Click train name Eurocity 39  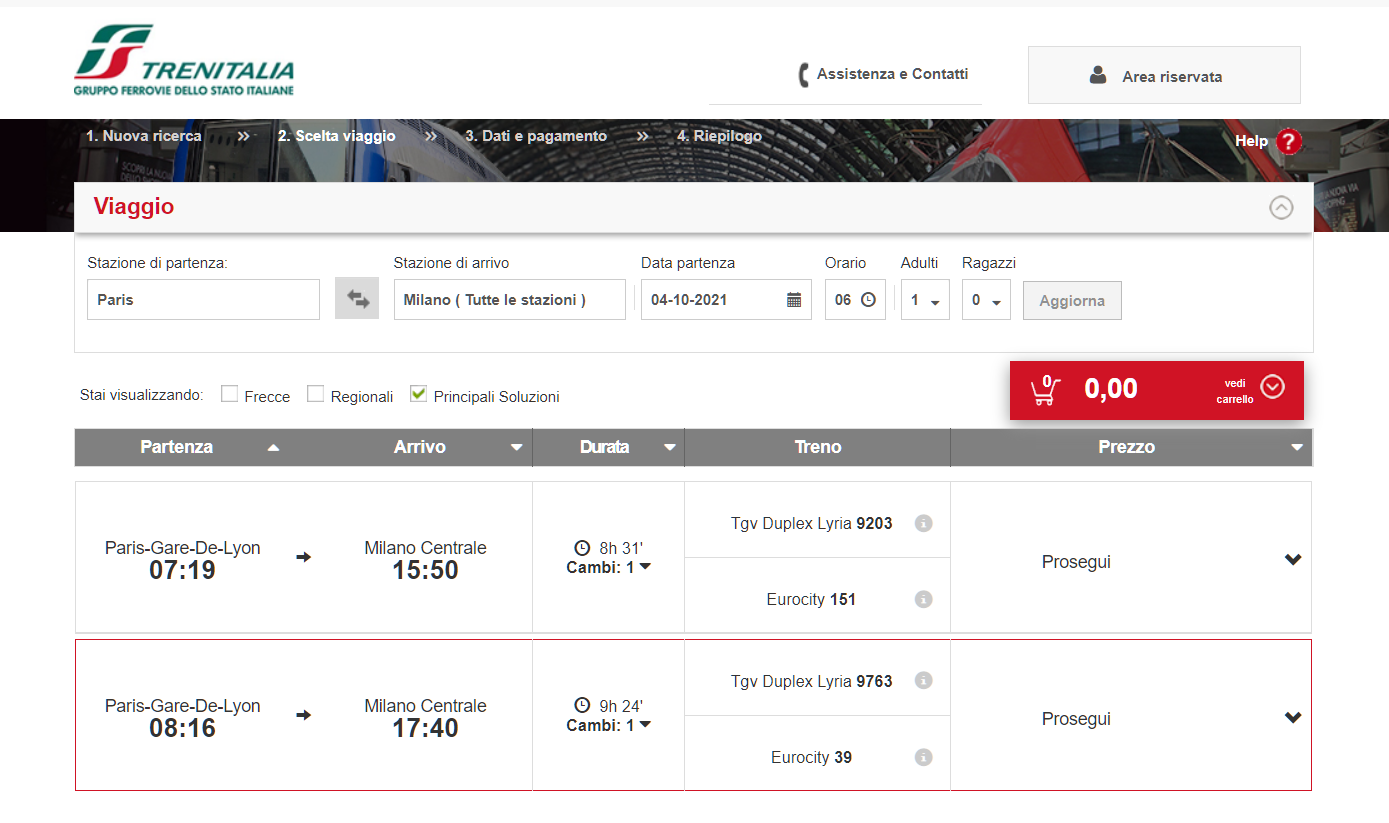click(811, 757)
